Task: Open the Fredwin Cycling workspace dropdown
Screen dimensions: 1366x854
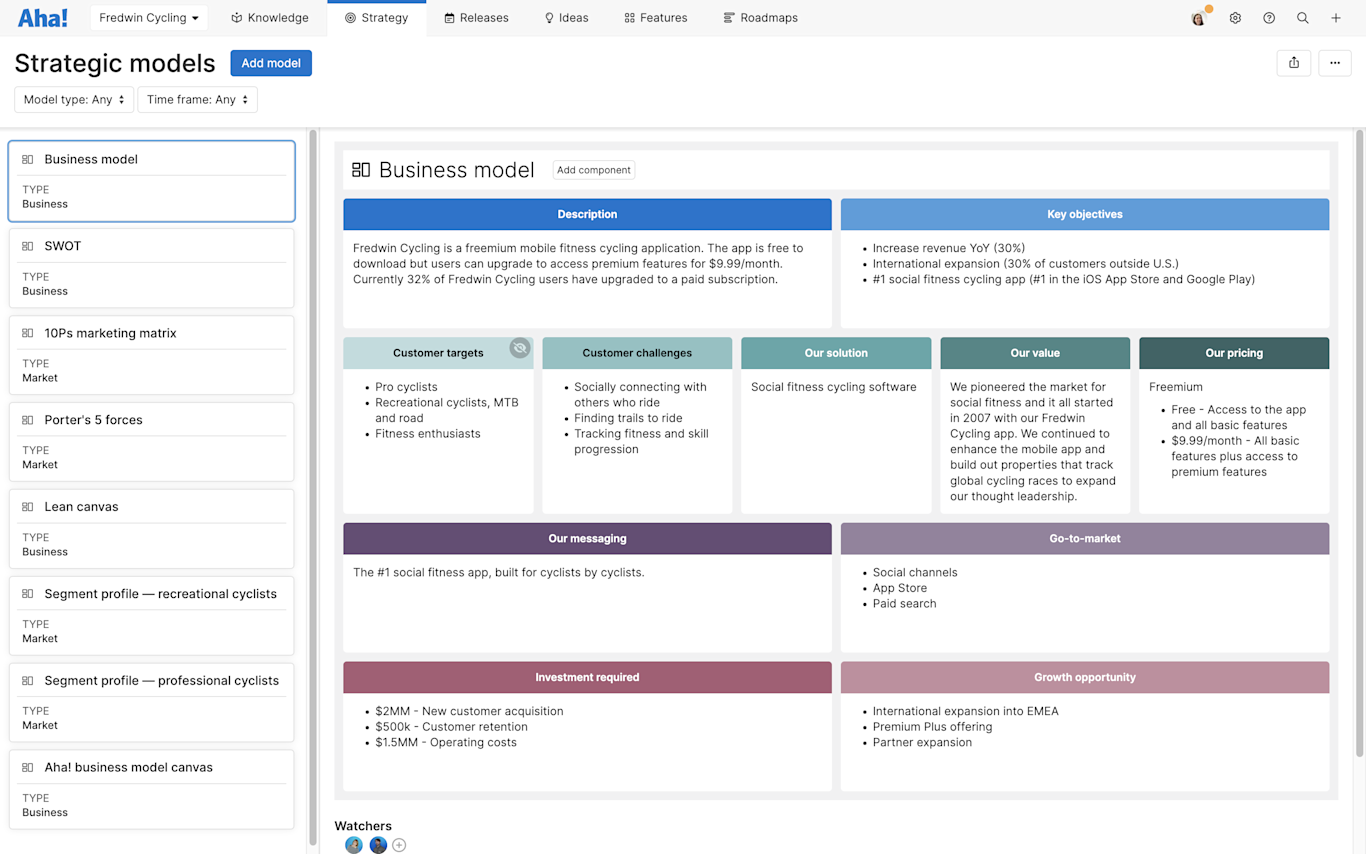Action: click(x=148, y=17)
